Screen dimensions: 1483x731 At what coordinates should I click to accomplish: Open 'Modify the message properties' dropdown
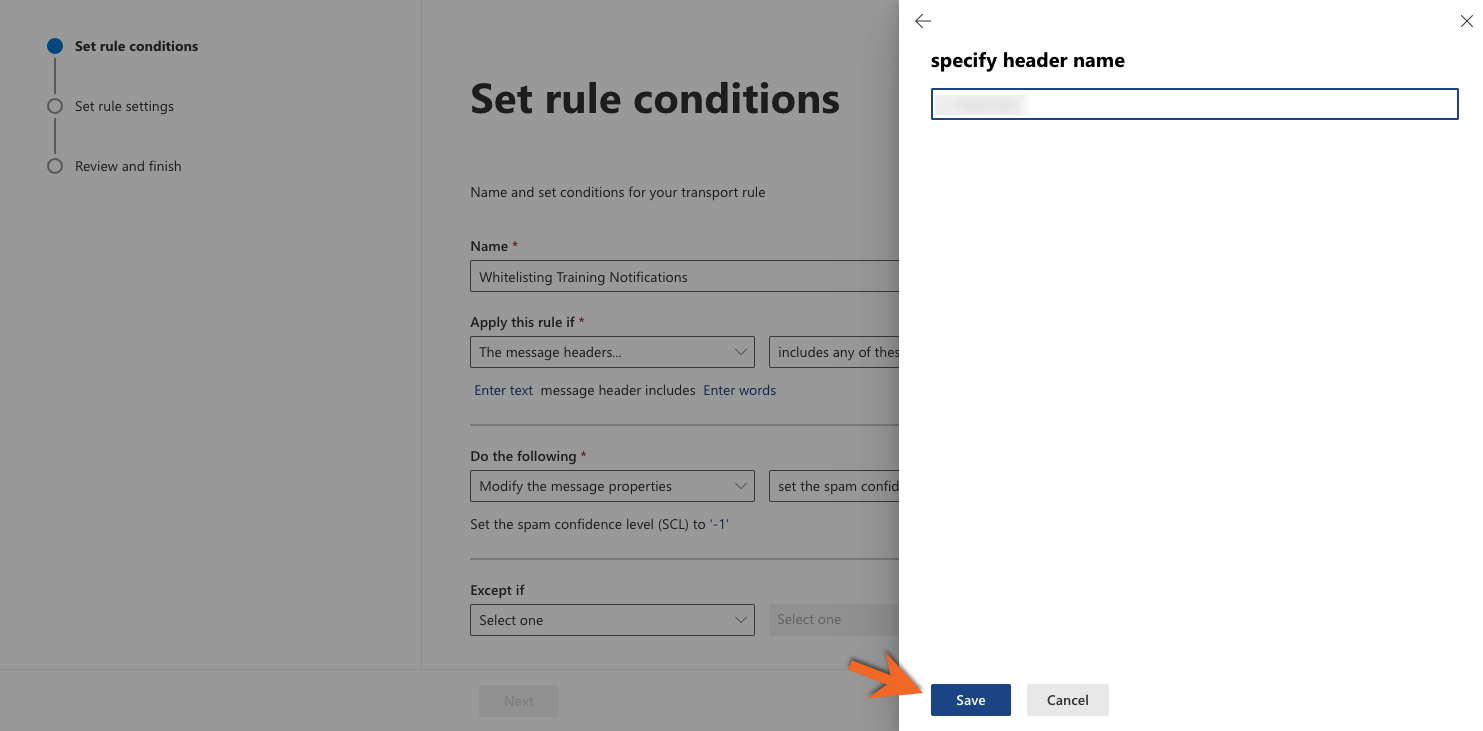coord(612,486)
